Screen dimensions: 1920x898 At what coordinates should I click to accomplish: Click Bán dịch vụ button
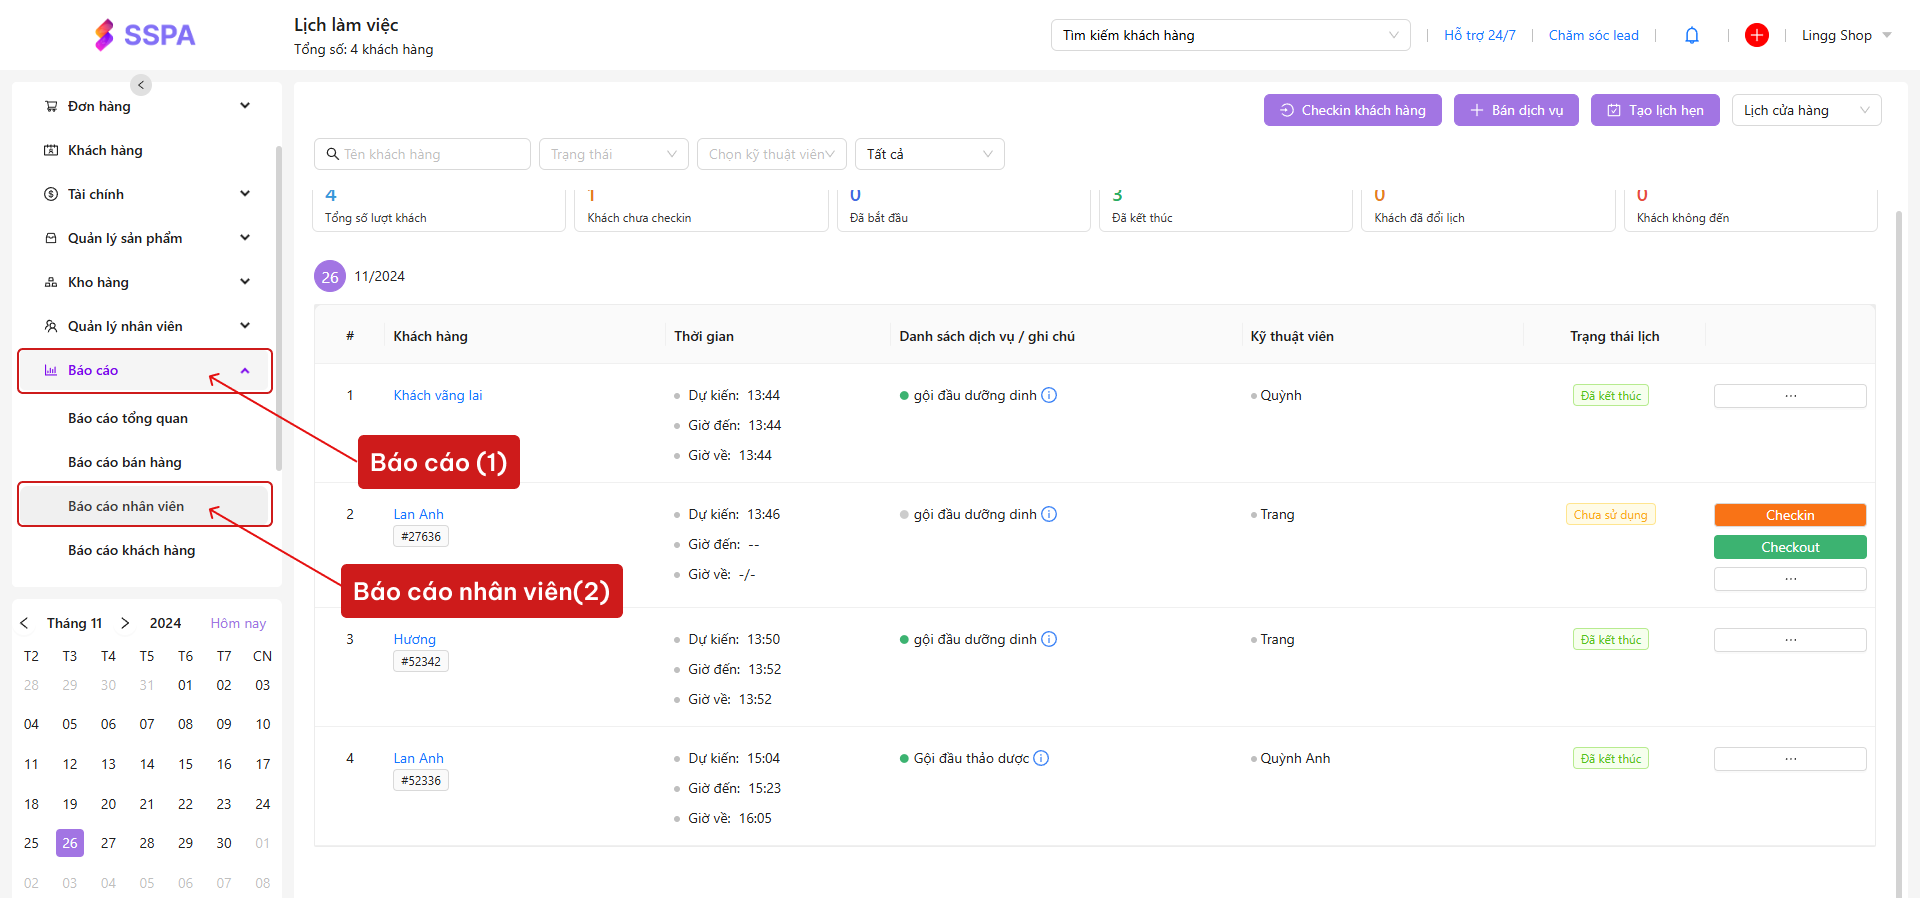click(1516, 110)
